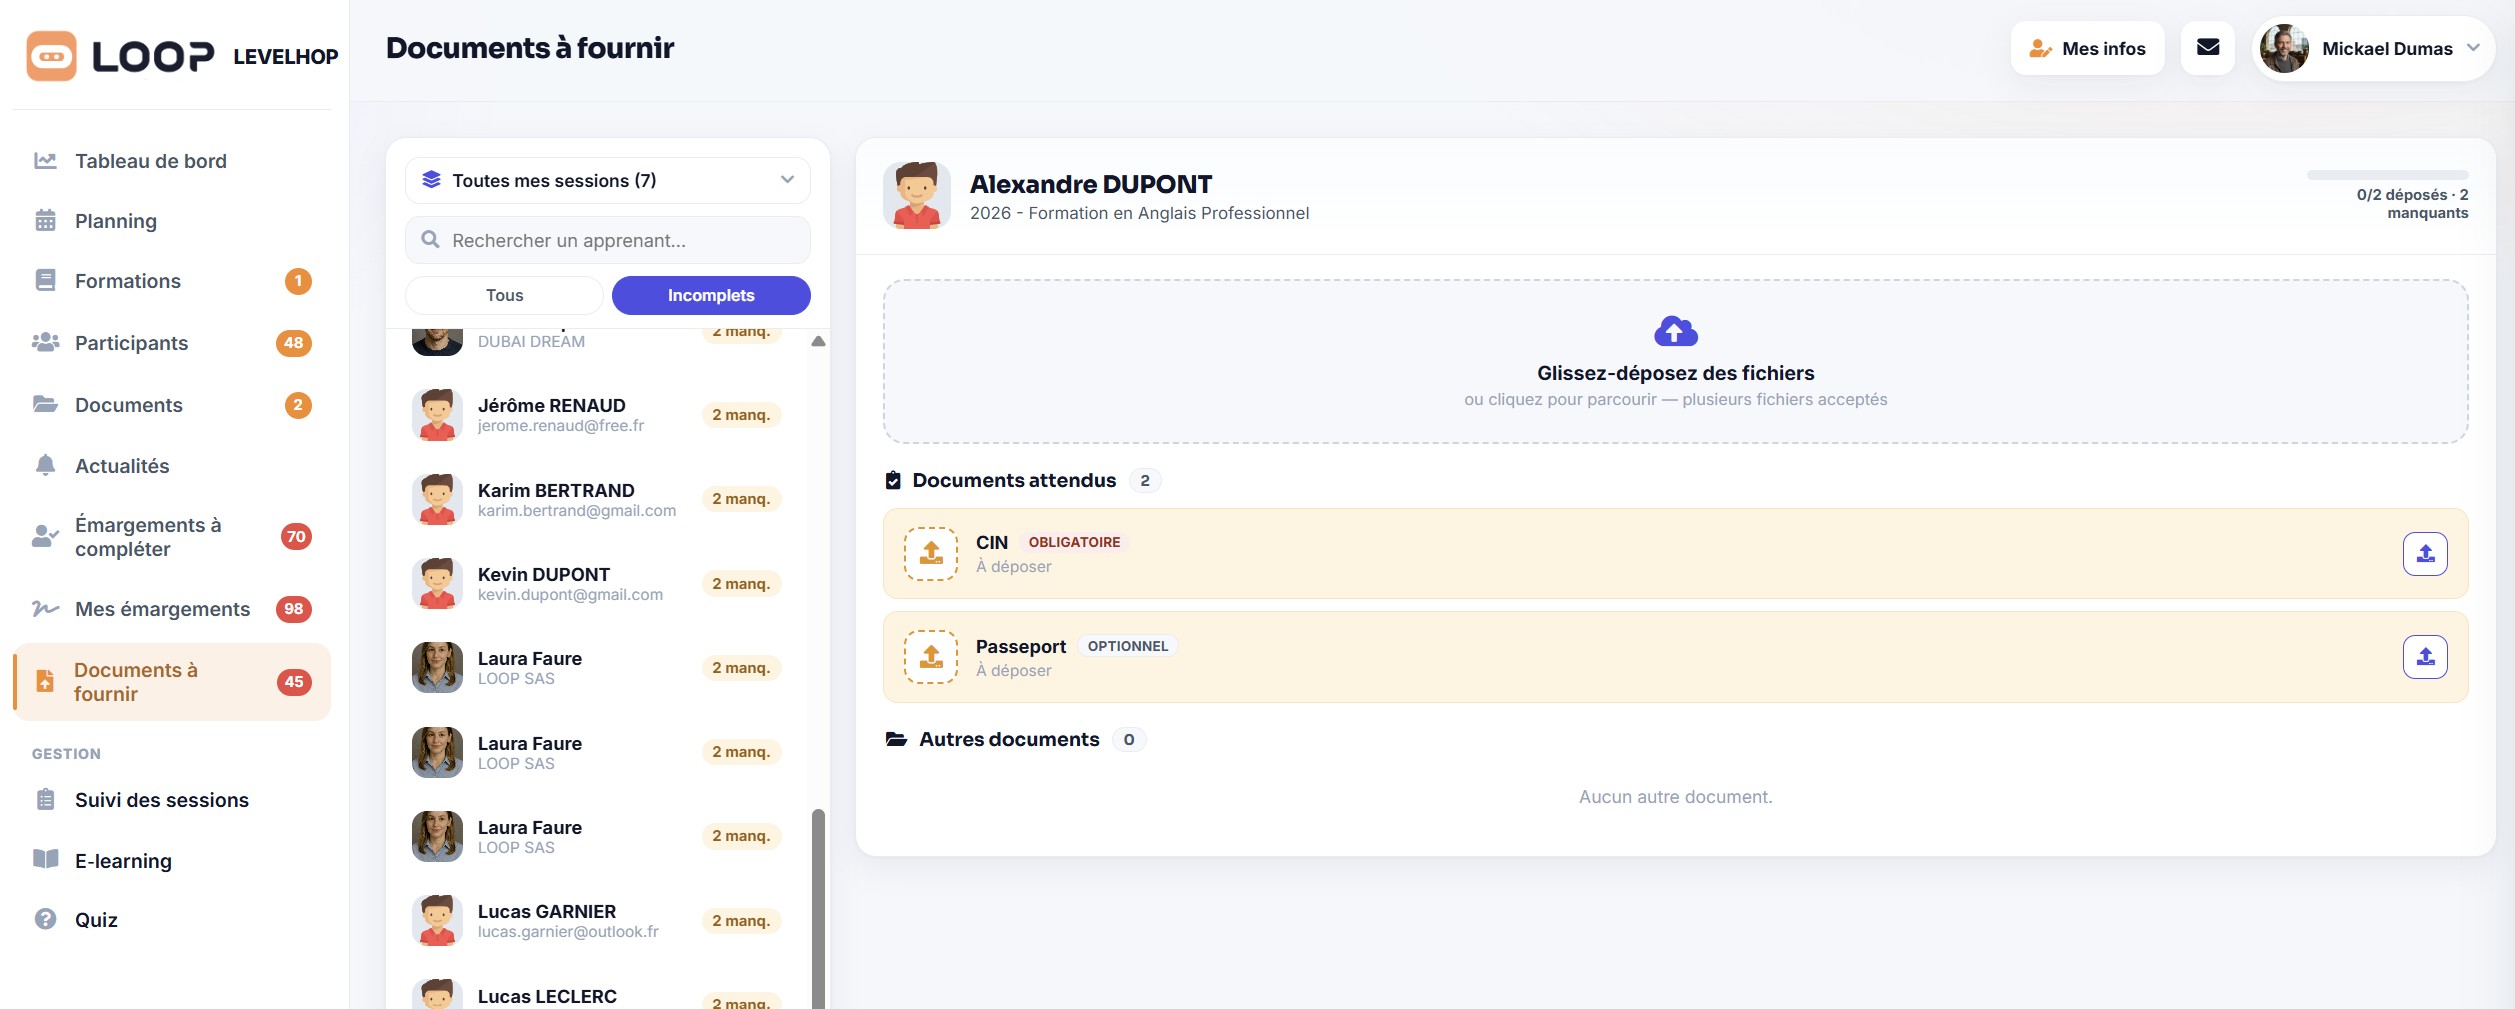Click the Actualités bell icon
Screen dimensions: 2515x1009
(x=45, y=466)
